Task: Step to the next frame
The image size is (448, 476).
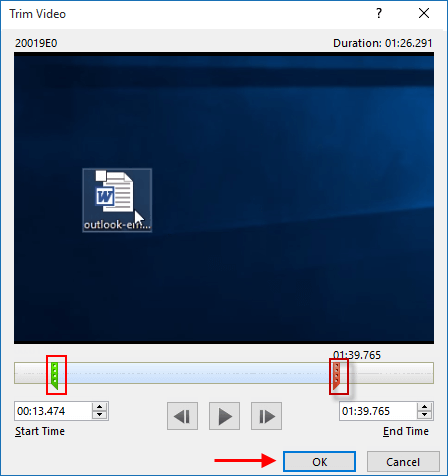Action: (266, 416)
